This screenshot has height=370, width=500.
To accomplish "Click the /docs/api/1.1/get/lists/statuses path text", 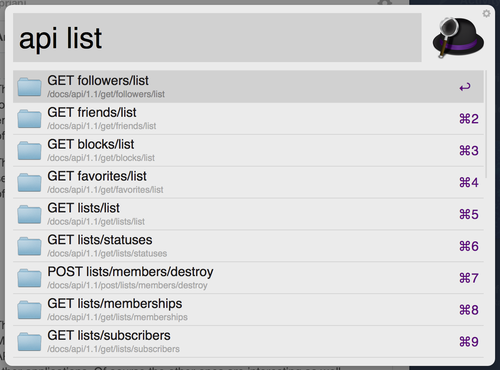I will point(107,254).
